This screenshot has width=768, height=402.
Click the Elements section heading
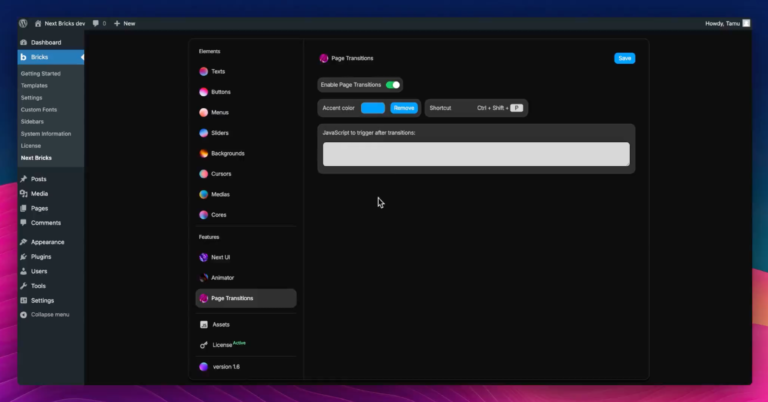(209, 51)
